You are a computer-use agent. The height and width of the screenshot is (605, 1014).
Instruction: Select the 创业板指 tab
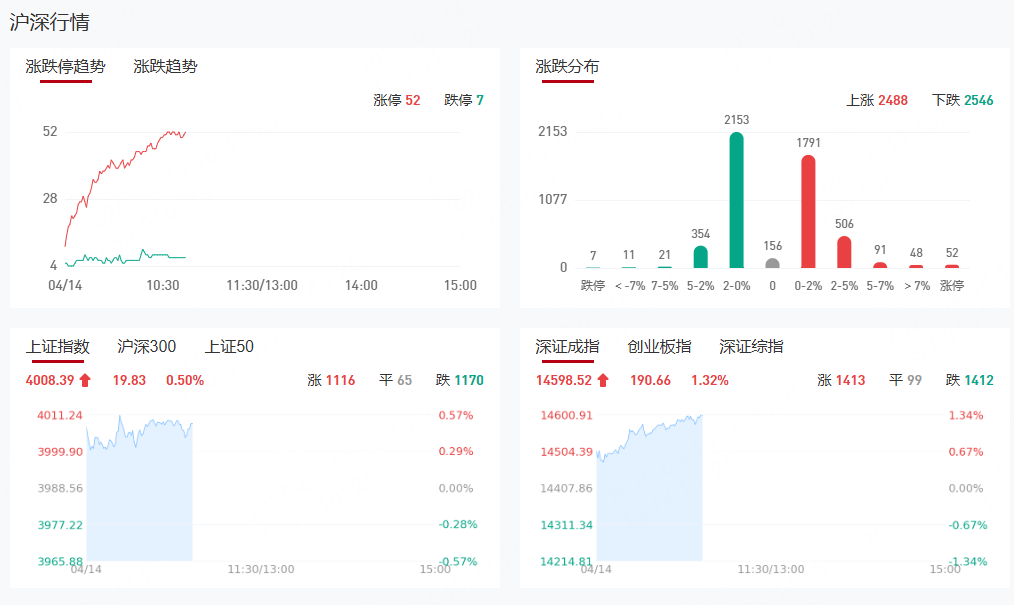coord(659,347)
